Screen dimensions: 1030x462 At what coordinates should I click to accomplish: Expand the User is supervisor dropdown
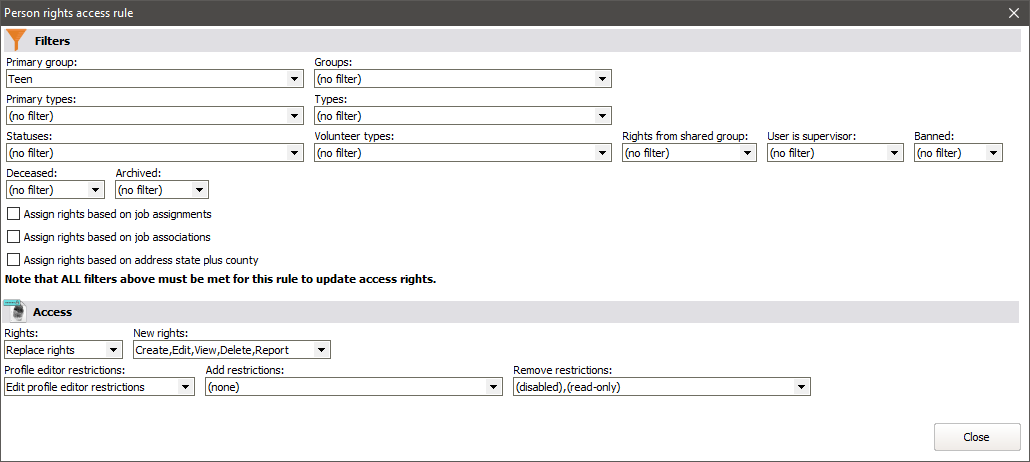(895, 153)
